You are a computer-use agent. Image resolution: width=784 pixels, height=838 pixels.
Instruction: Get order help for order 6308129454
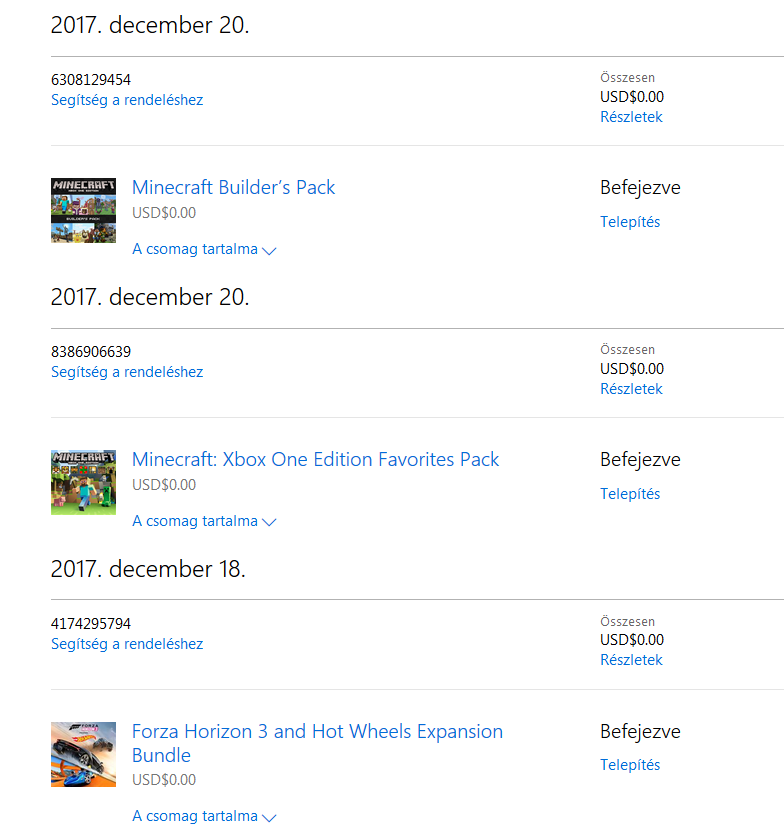click(127, 100)
